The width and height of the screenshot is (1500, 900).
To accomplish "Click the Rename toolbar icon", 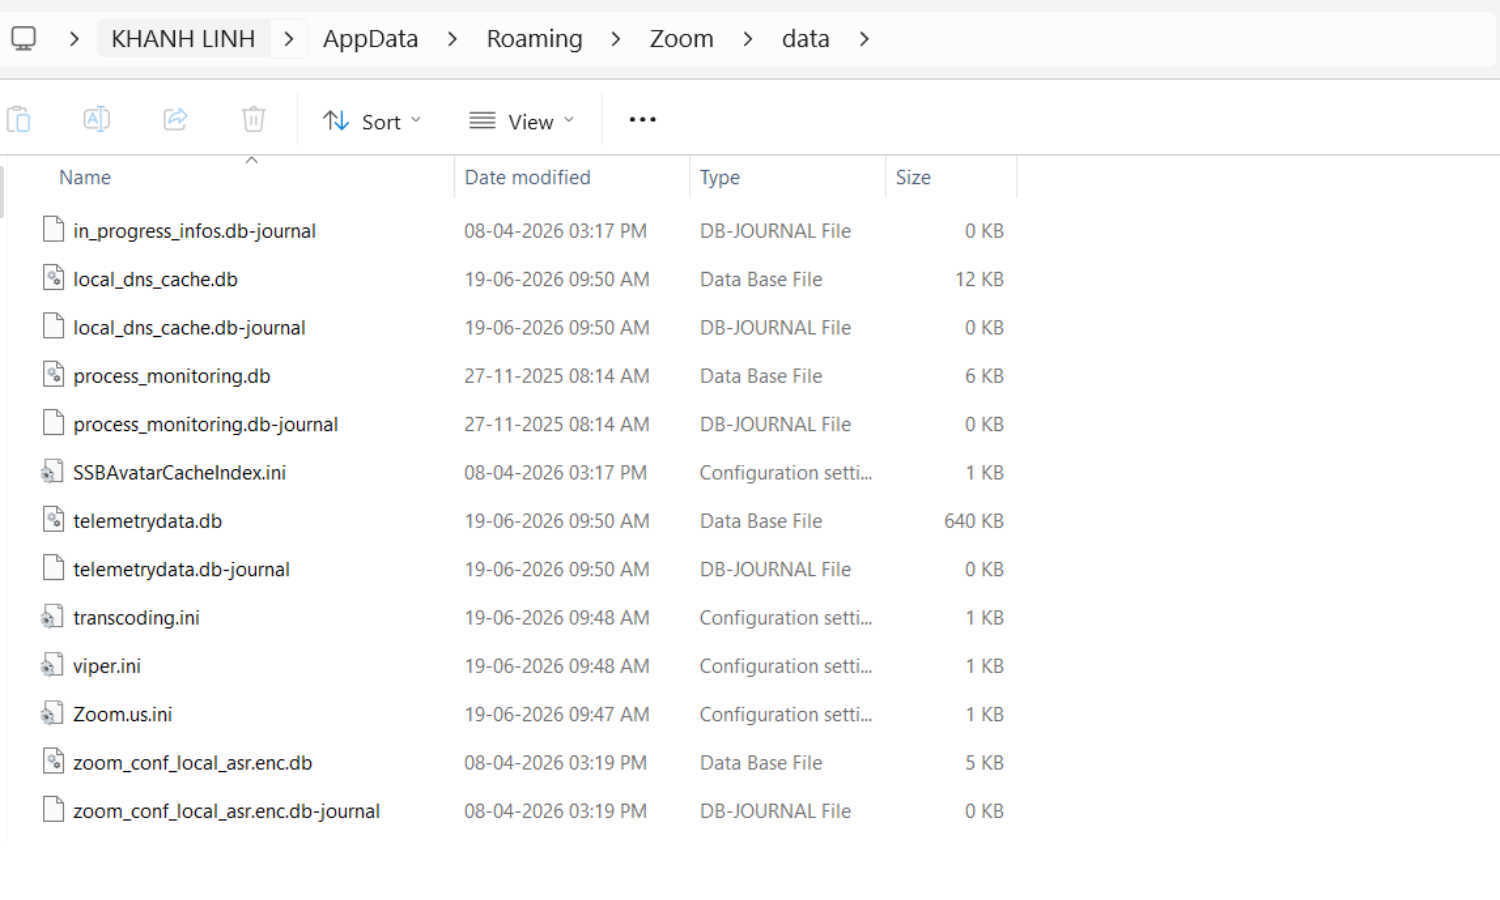I will [x=96, y=120].
